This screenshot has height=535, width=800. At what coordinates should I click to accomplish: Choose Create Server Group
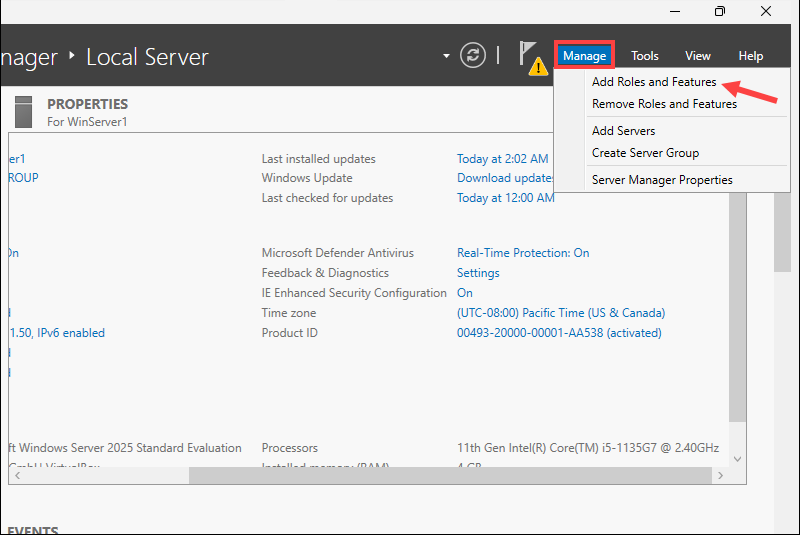coord(645,153)
